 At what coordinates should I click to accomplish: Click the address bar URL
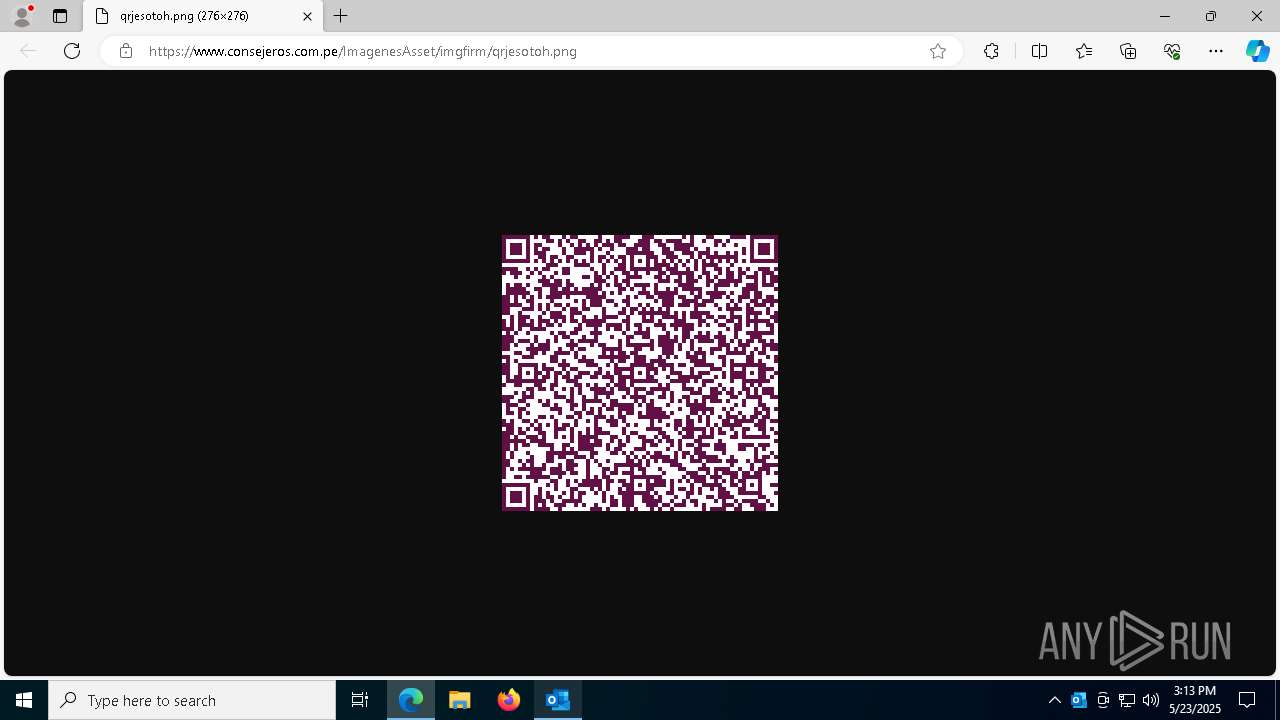(363, 51)
